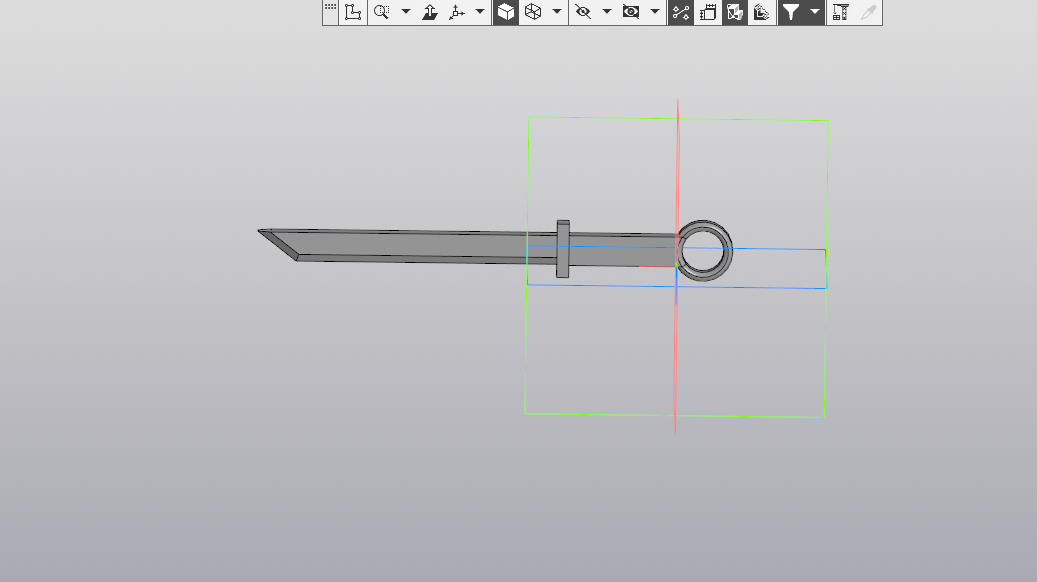Click the hide objects crossed-eye icon
This screenshot has height=582, width=1037.
(583, 12)
